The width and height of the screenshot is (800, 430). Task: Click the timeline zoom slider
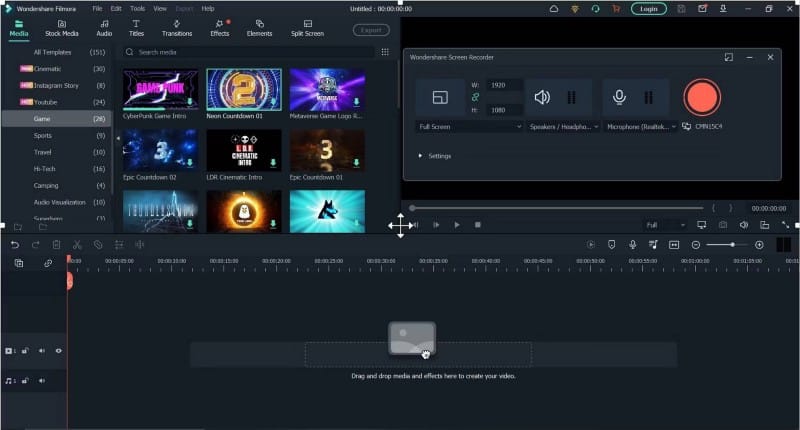coord(727,245)
